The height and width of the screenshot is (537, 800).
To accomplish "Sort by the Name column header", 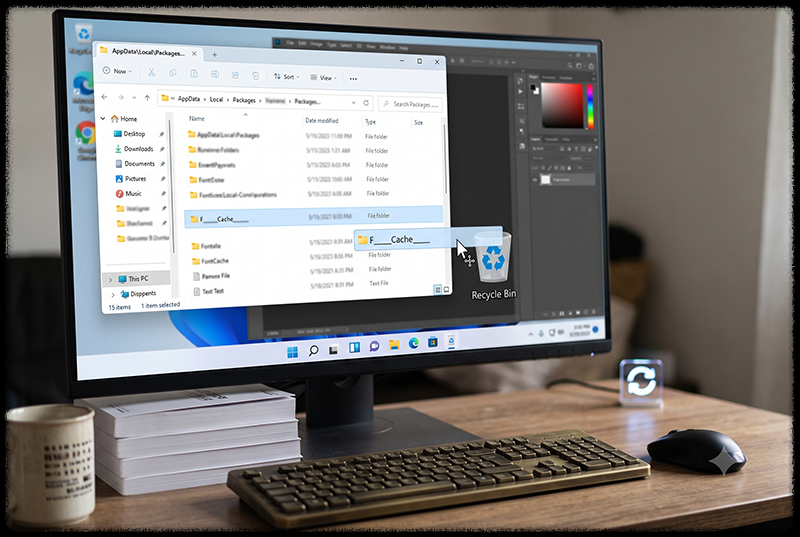I will [197, 118].
